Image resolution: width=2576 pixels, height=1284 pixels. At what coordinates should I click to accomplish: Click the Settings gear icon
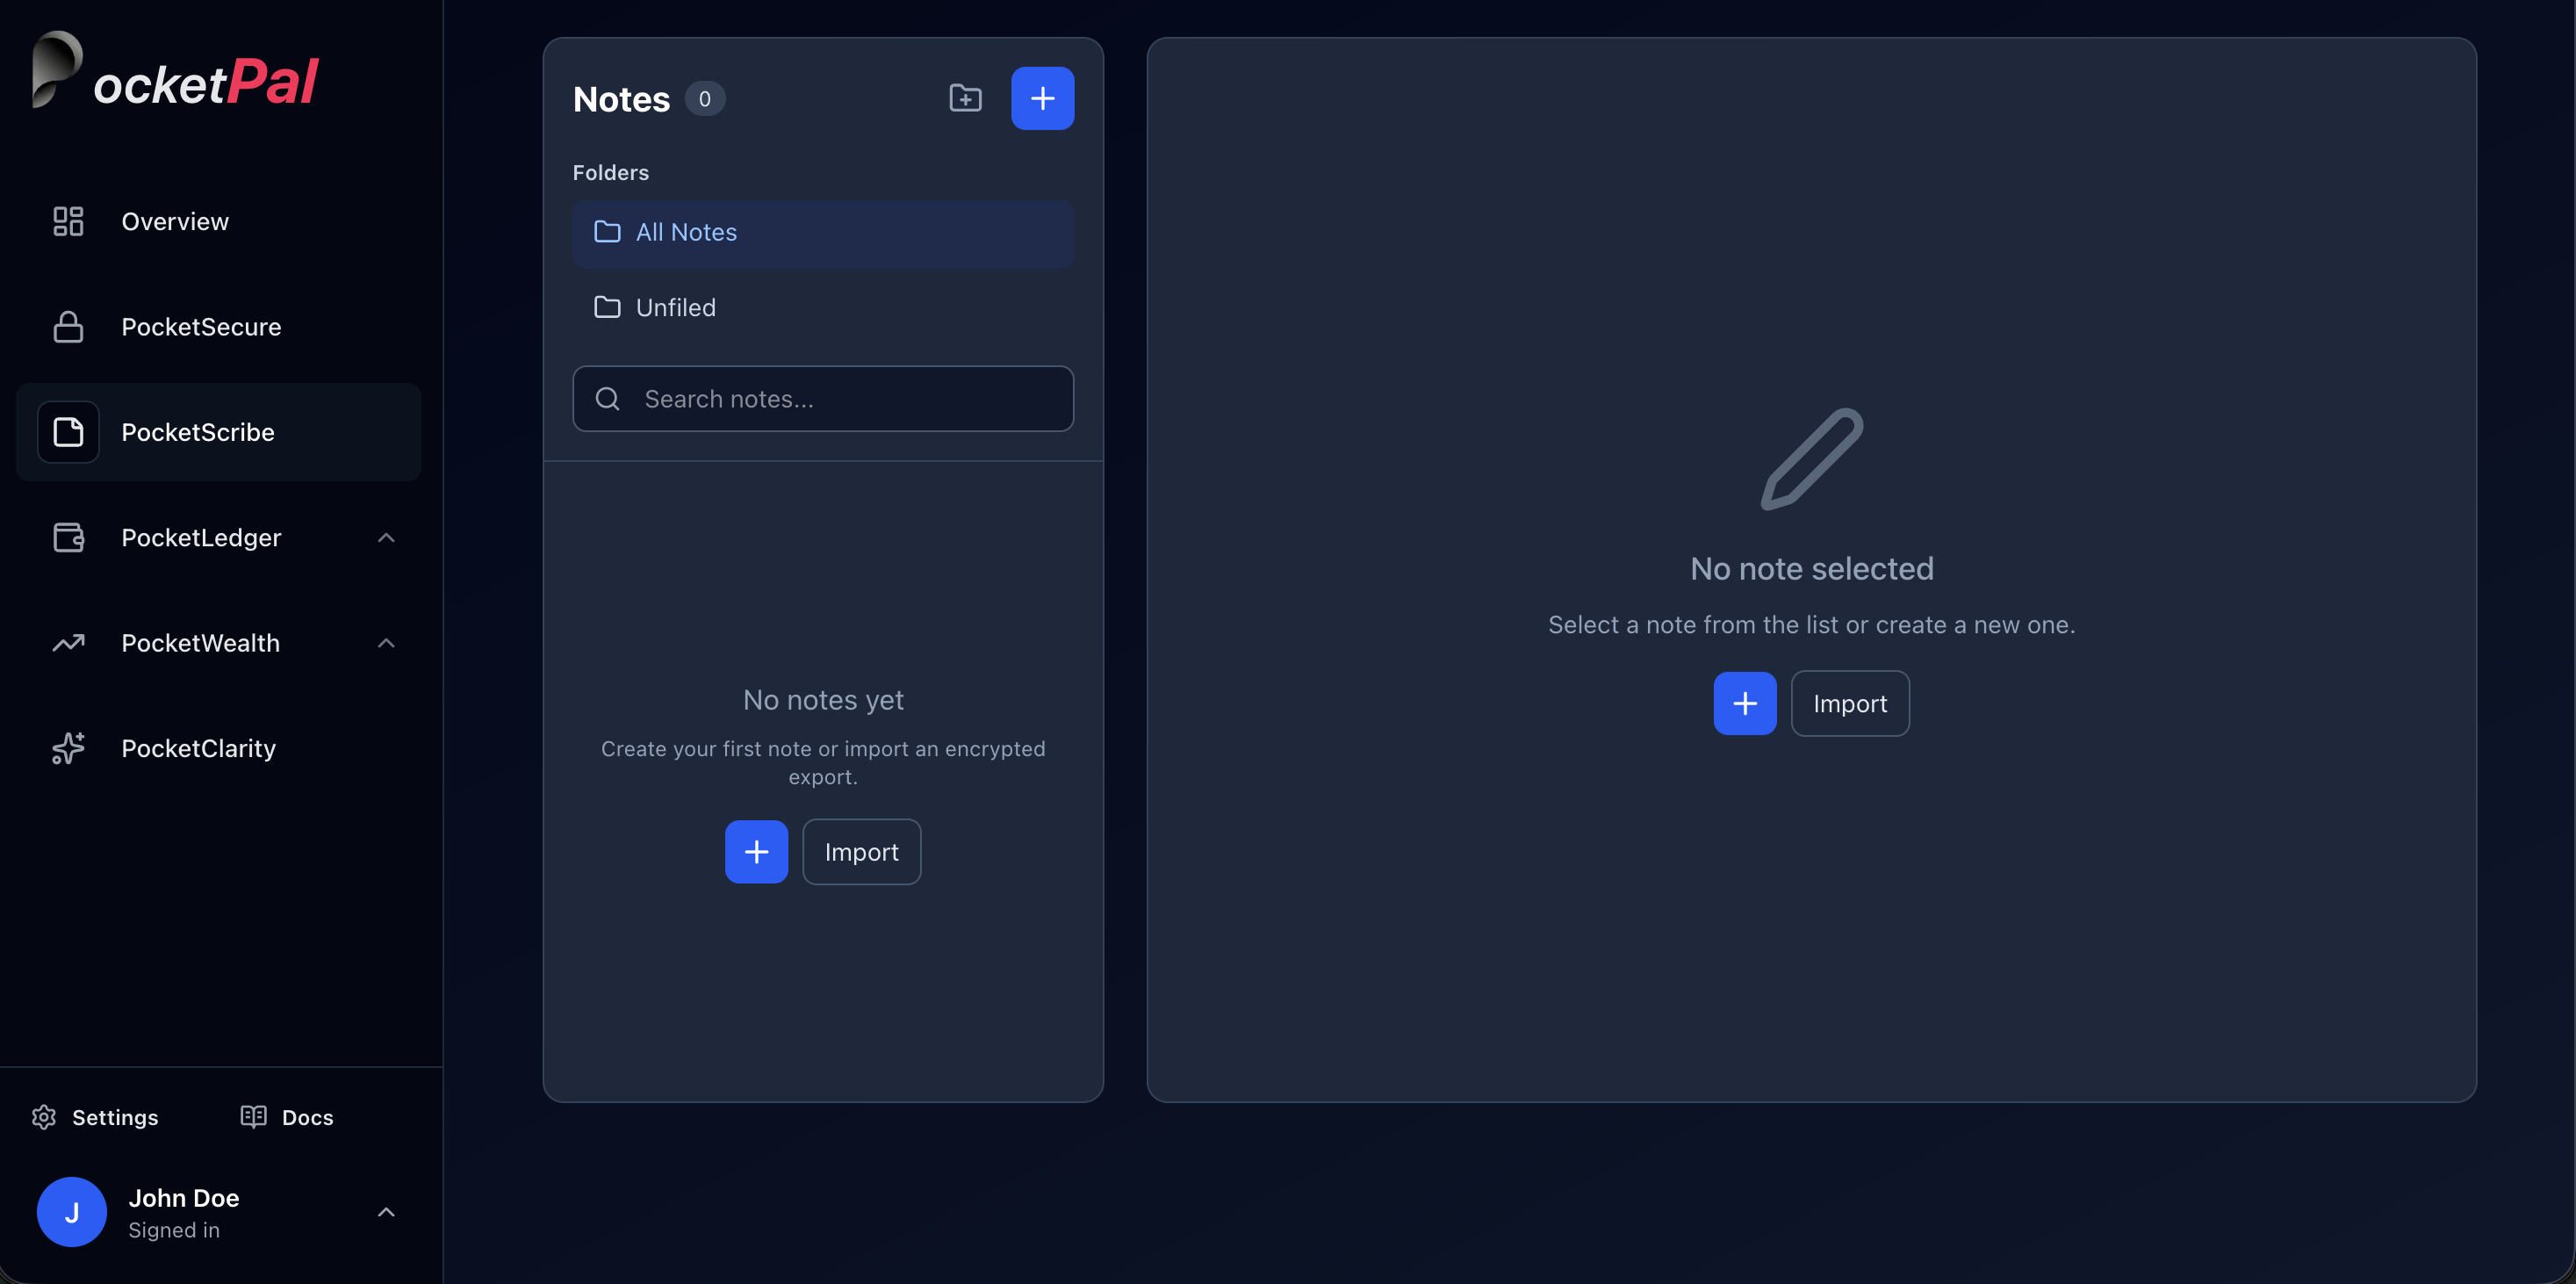click(x=44, y=1117)
